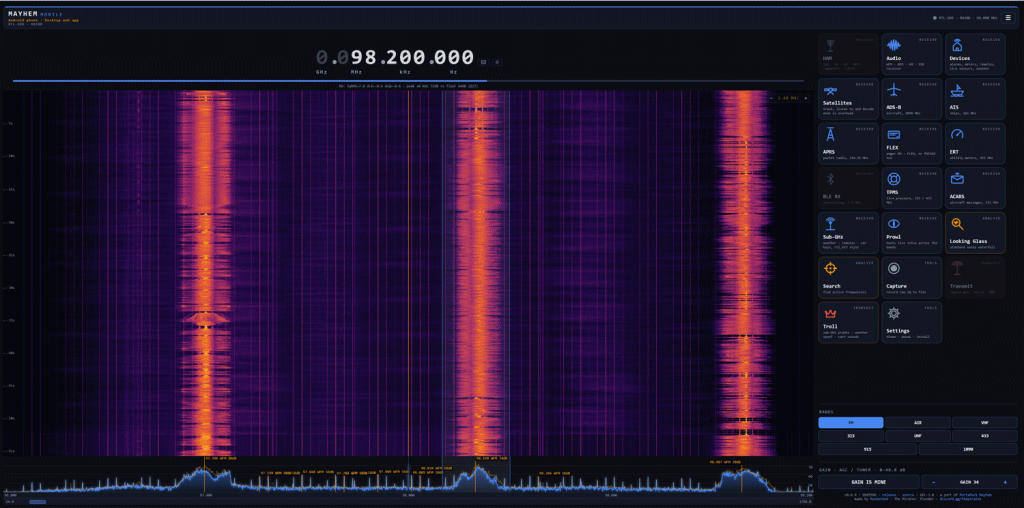Viewport: 1024px width, 508px height.
Task: Open the HAM receiver tile
Action: [x=848, y=54]
